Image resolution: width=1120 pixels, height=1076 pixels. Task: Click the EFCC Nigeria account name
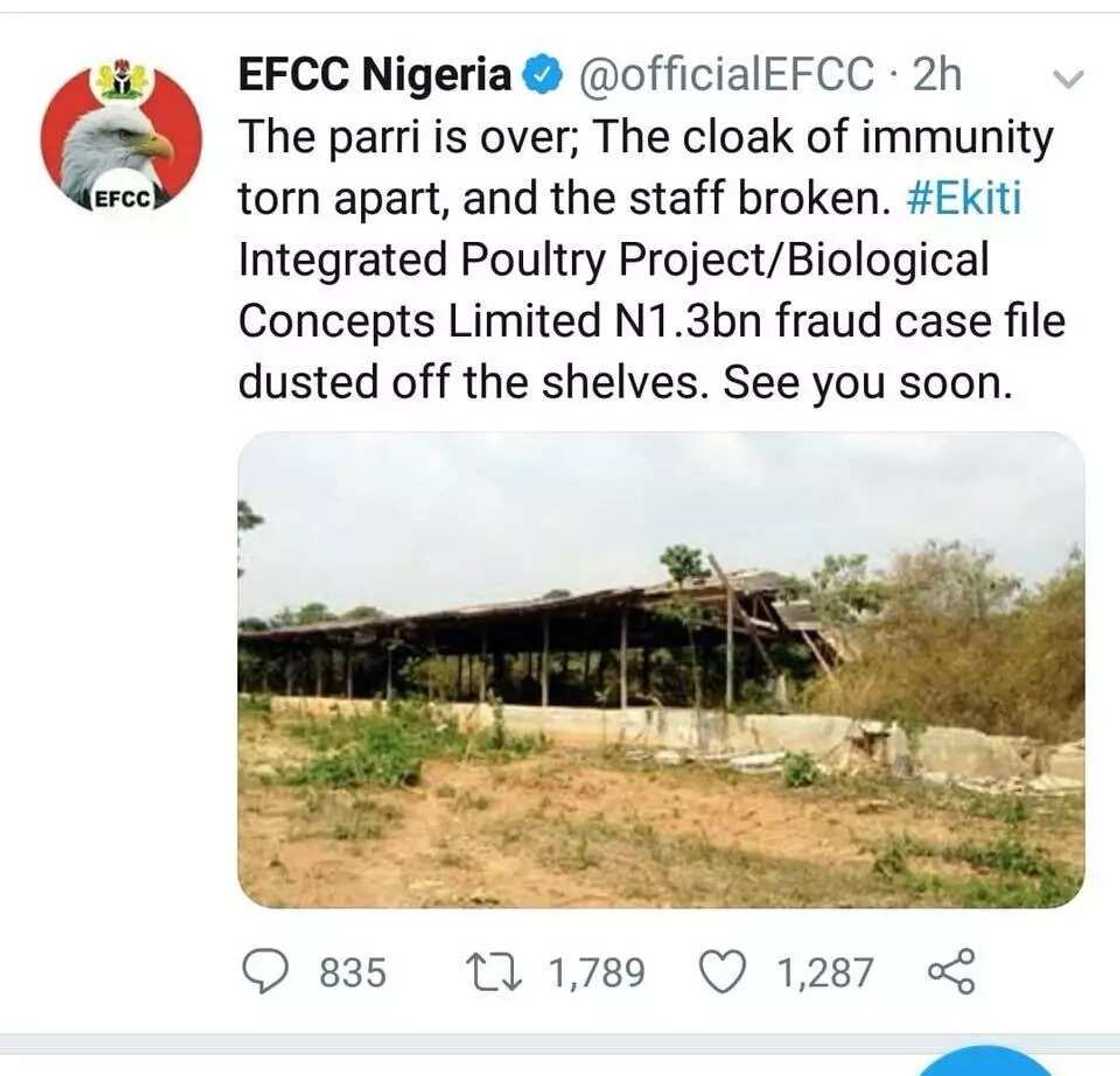pos(374,76)
